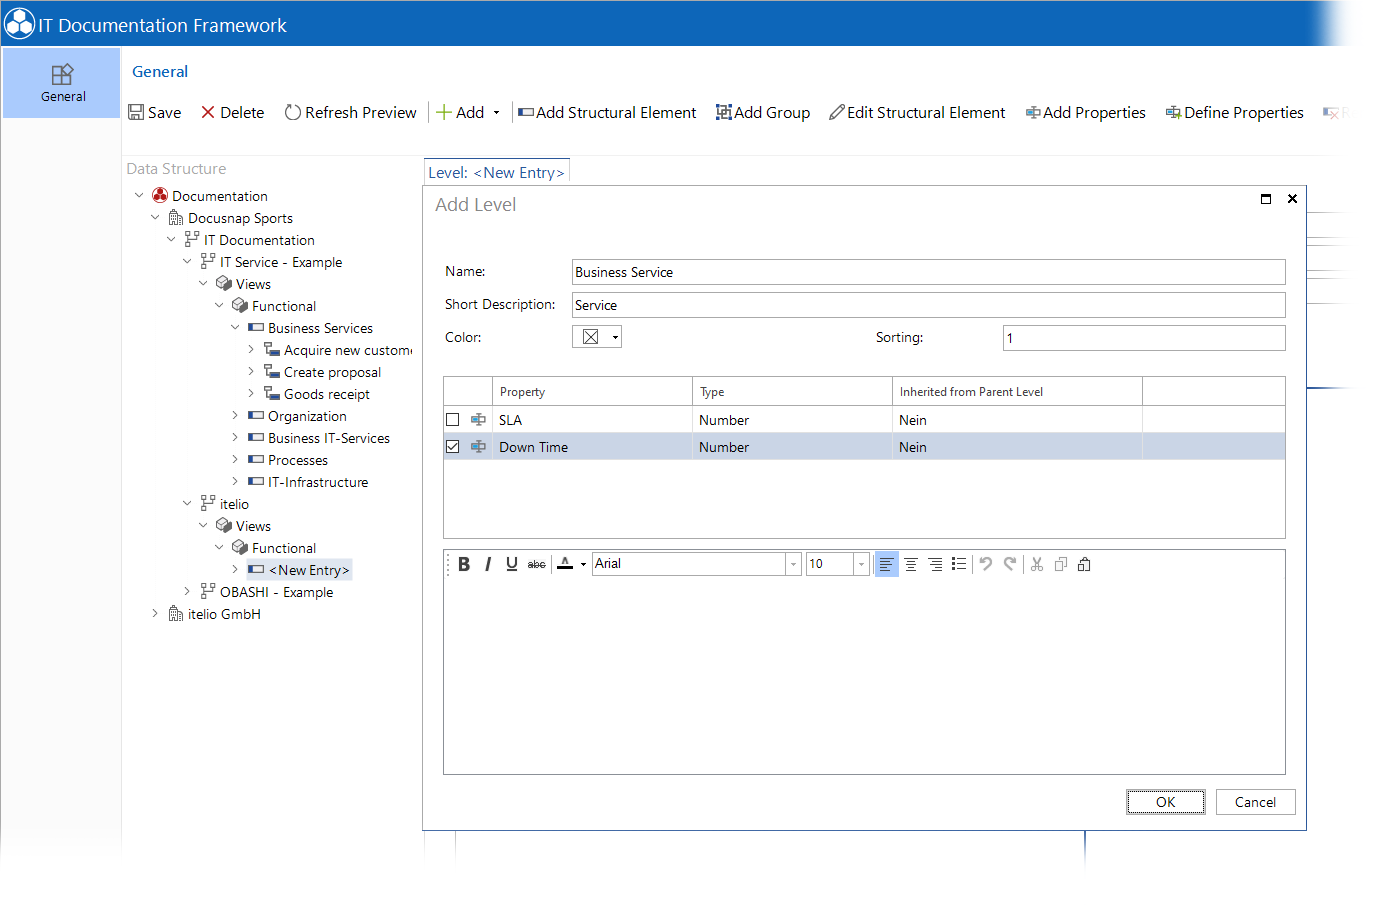The height and width of the screenshot is (905, 1380).
Task: Open the font size dropdown arrow
Action: click(861, 564)
